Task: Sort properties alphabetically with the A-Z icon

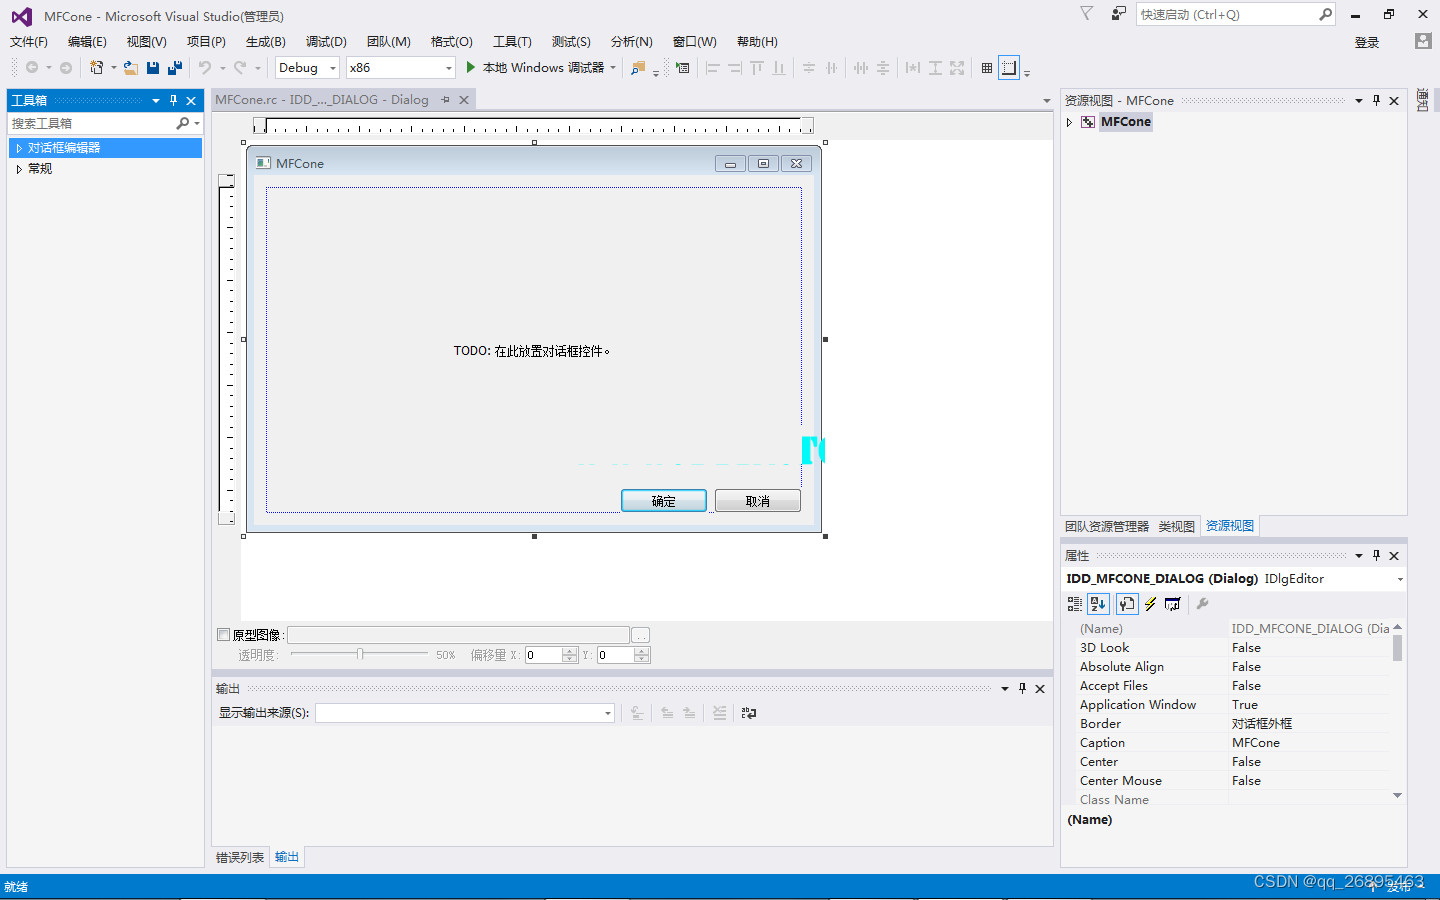Action: (x=1098, y=604)
